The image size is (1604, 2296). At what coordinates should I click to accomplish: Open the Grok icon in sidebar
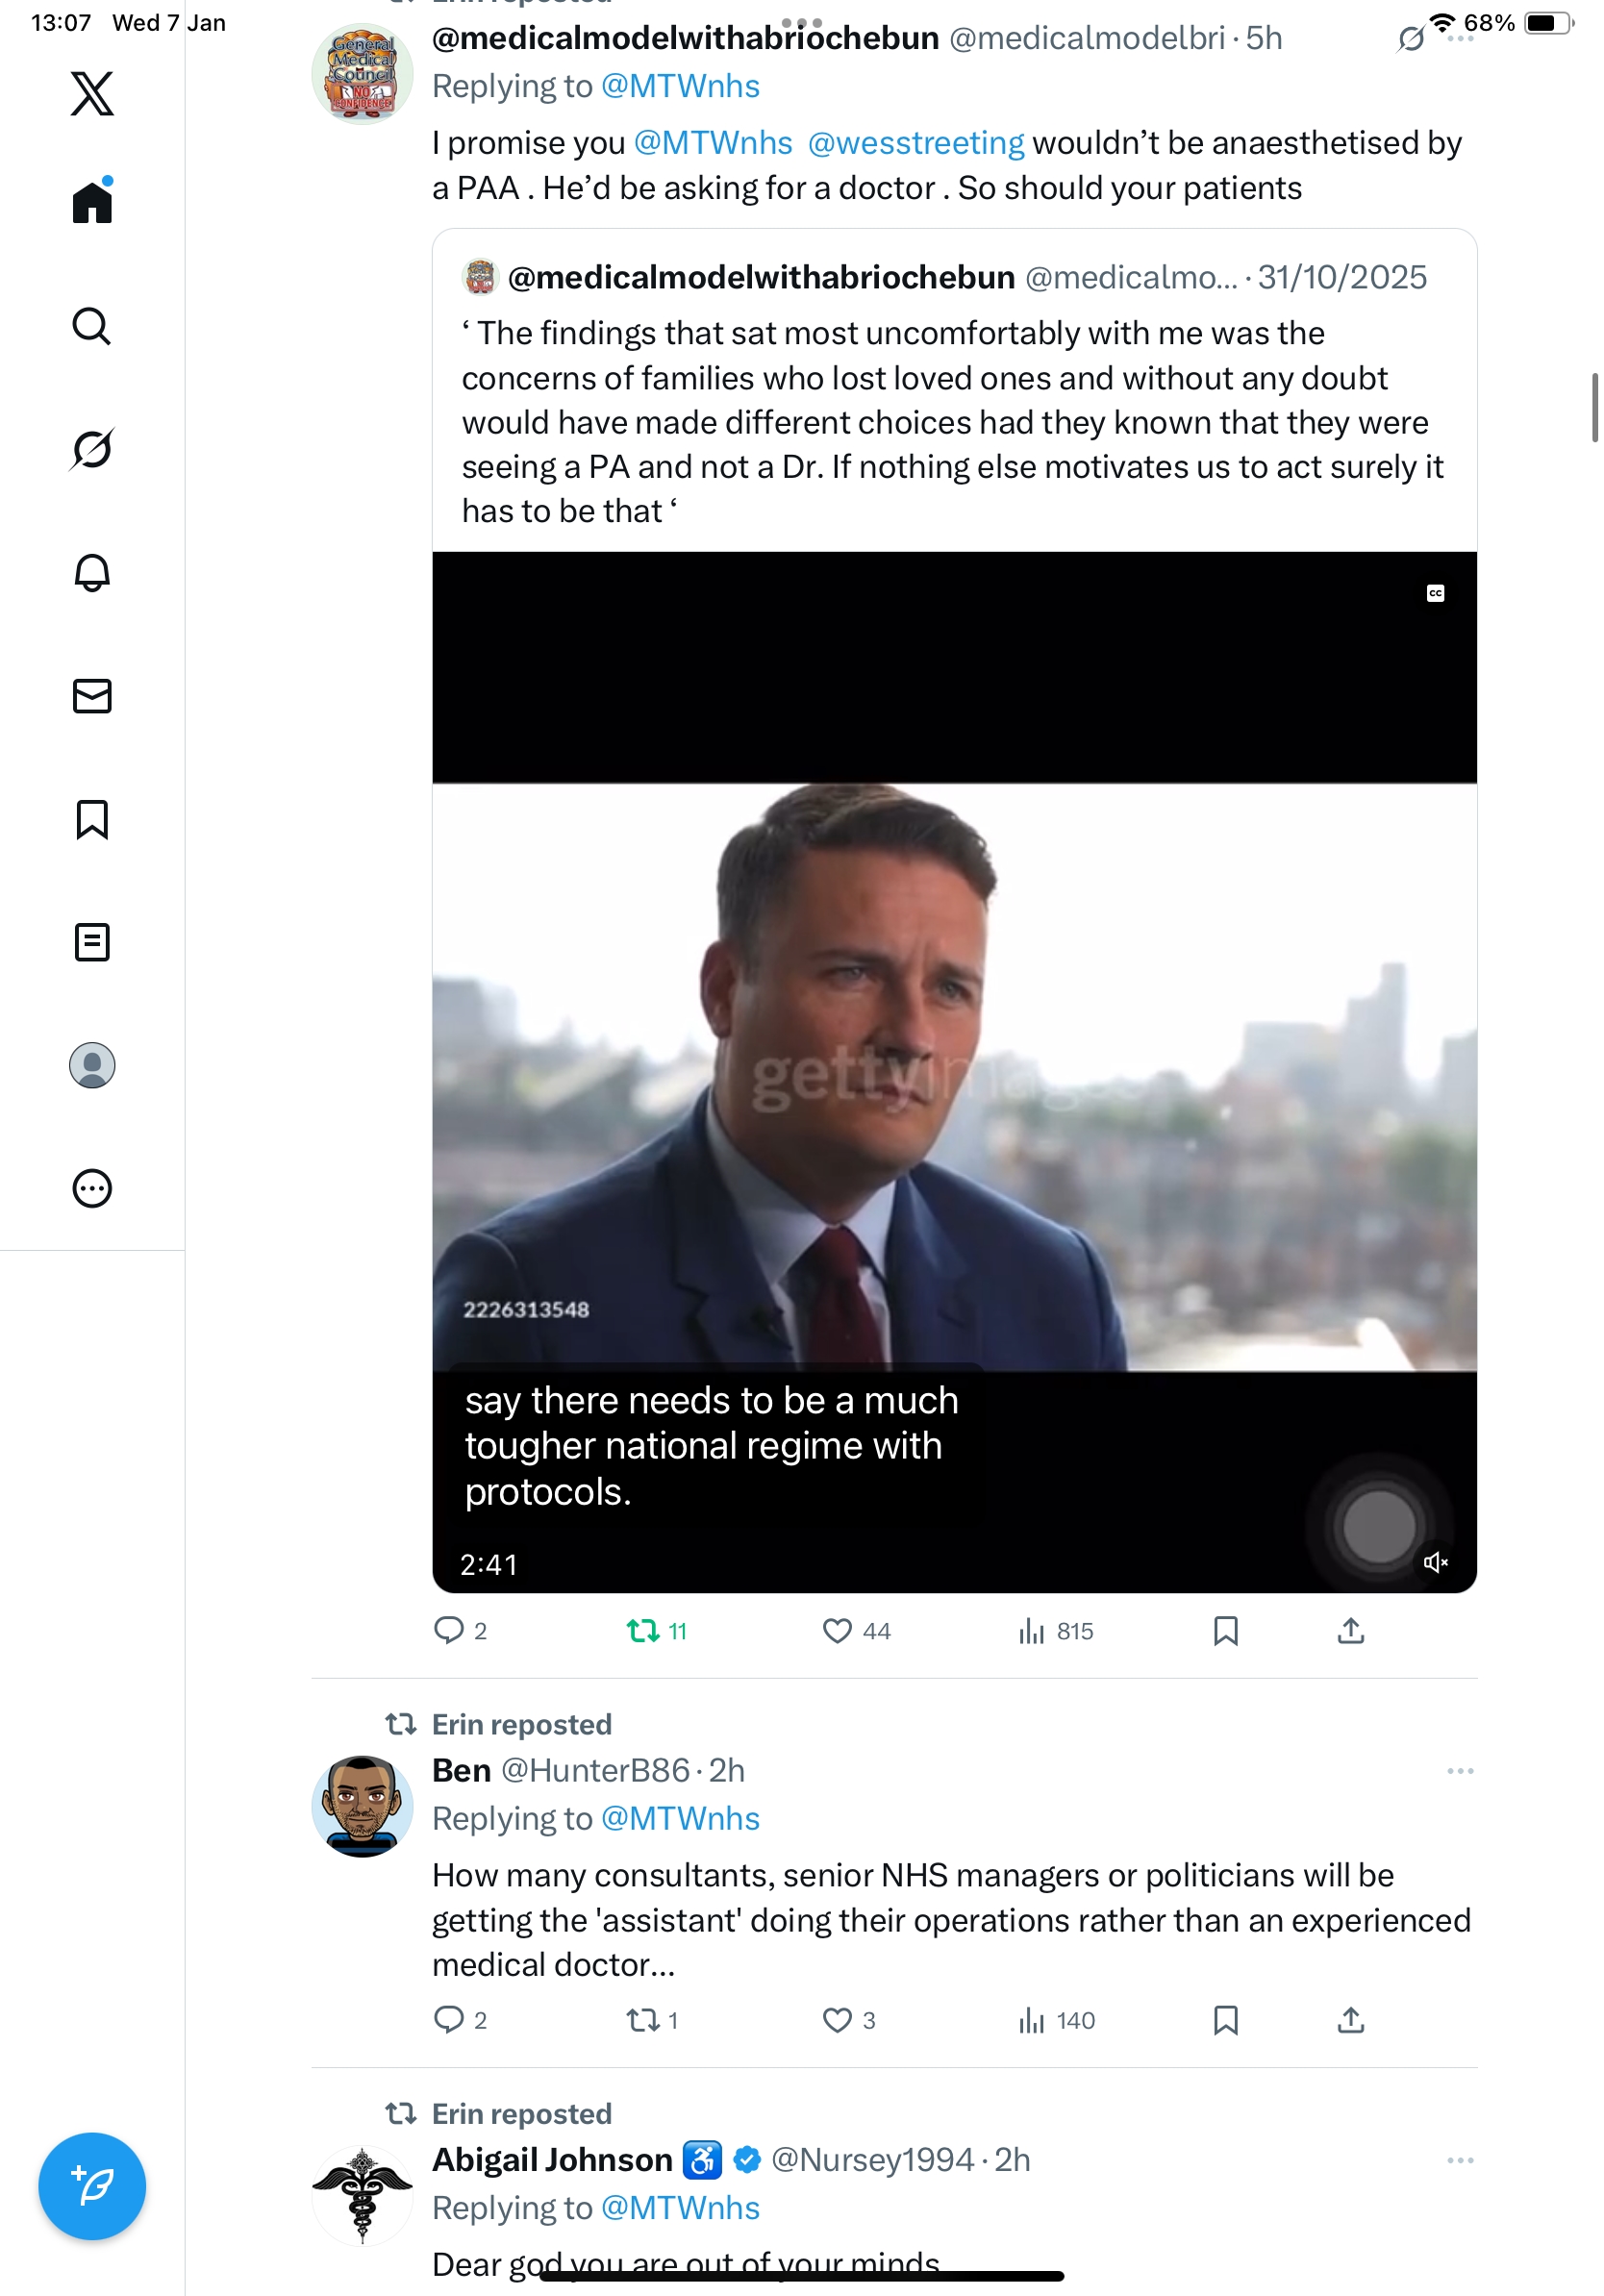tap(92, 449)
